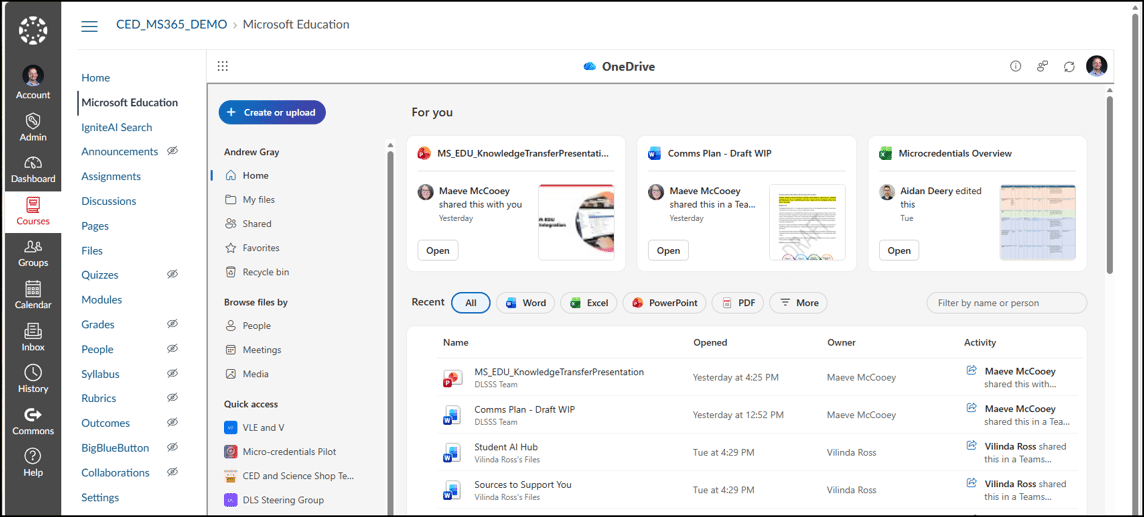Click Word file icon for Student AI Hub row

coord(451,453)
